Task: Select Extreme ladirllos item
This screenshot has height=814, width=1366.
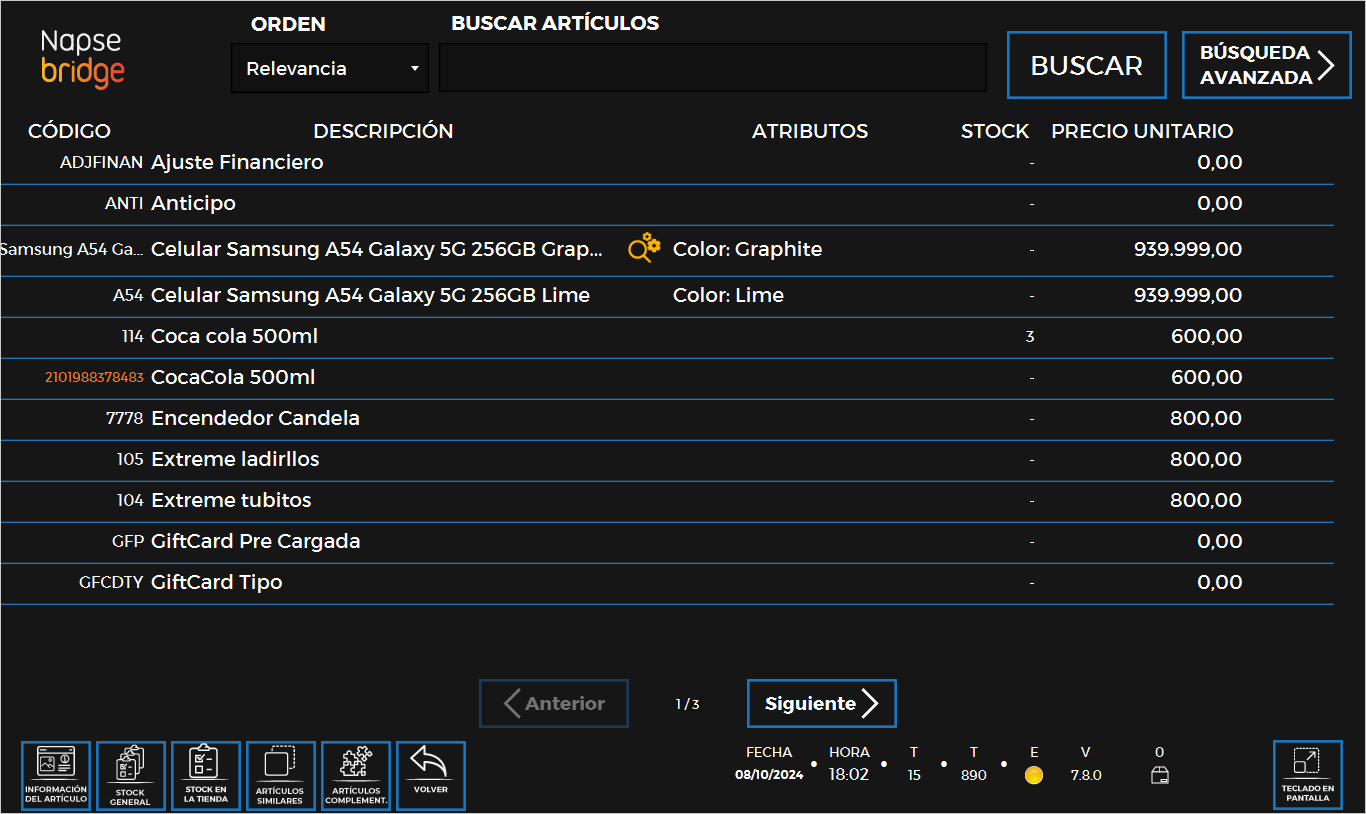Action: 235,459
